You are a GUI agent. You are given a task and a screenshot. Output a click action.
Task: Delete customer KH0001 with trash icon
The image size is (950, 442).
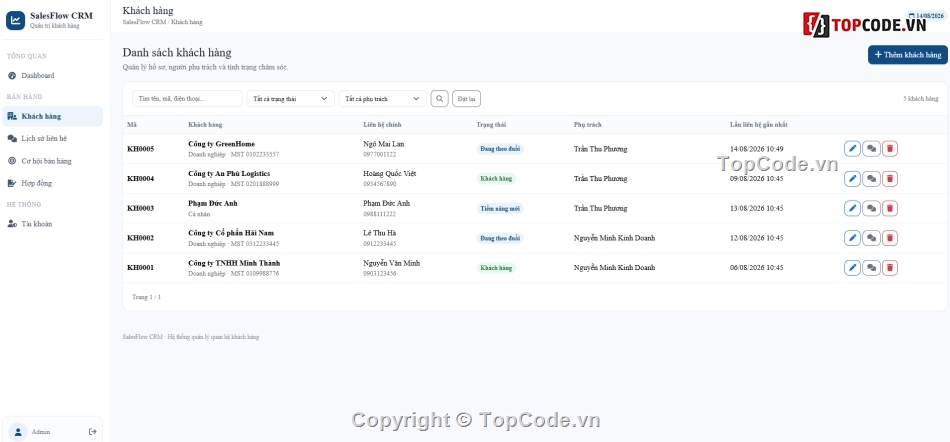pyautogui.click(x=889, y=268)
